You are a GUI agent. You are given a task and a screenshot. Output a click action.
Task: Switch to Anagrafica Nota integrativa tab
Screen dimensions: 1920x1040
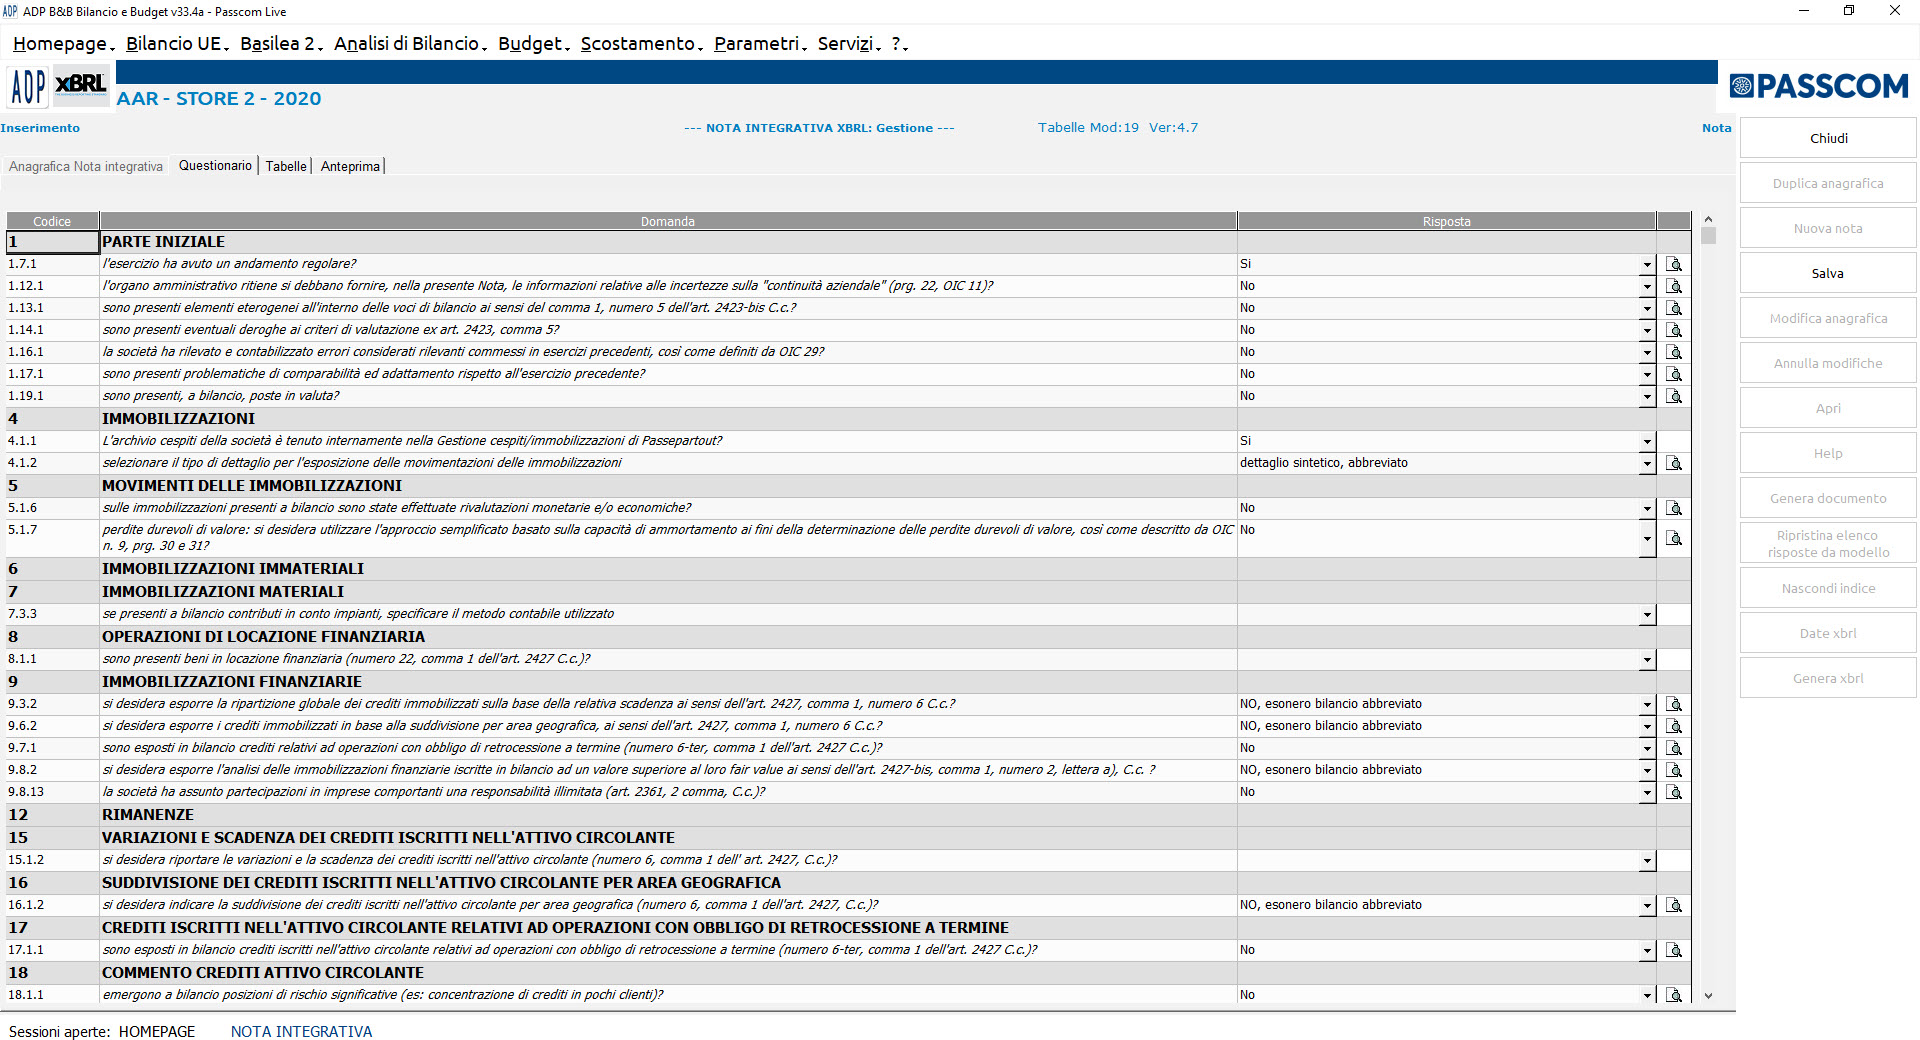(86, 167)
